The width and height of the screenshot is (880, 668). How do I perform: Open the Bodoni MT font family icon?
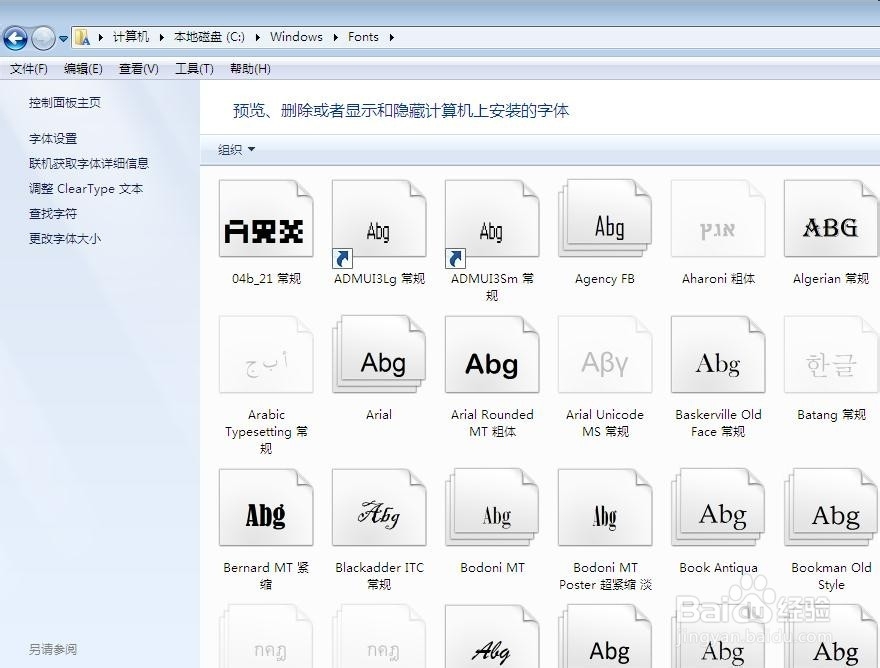(x=492, y=507)
